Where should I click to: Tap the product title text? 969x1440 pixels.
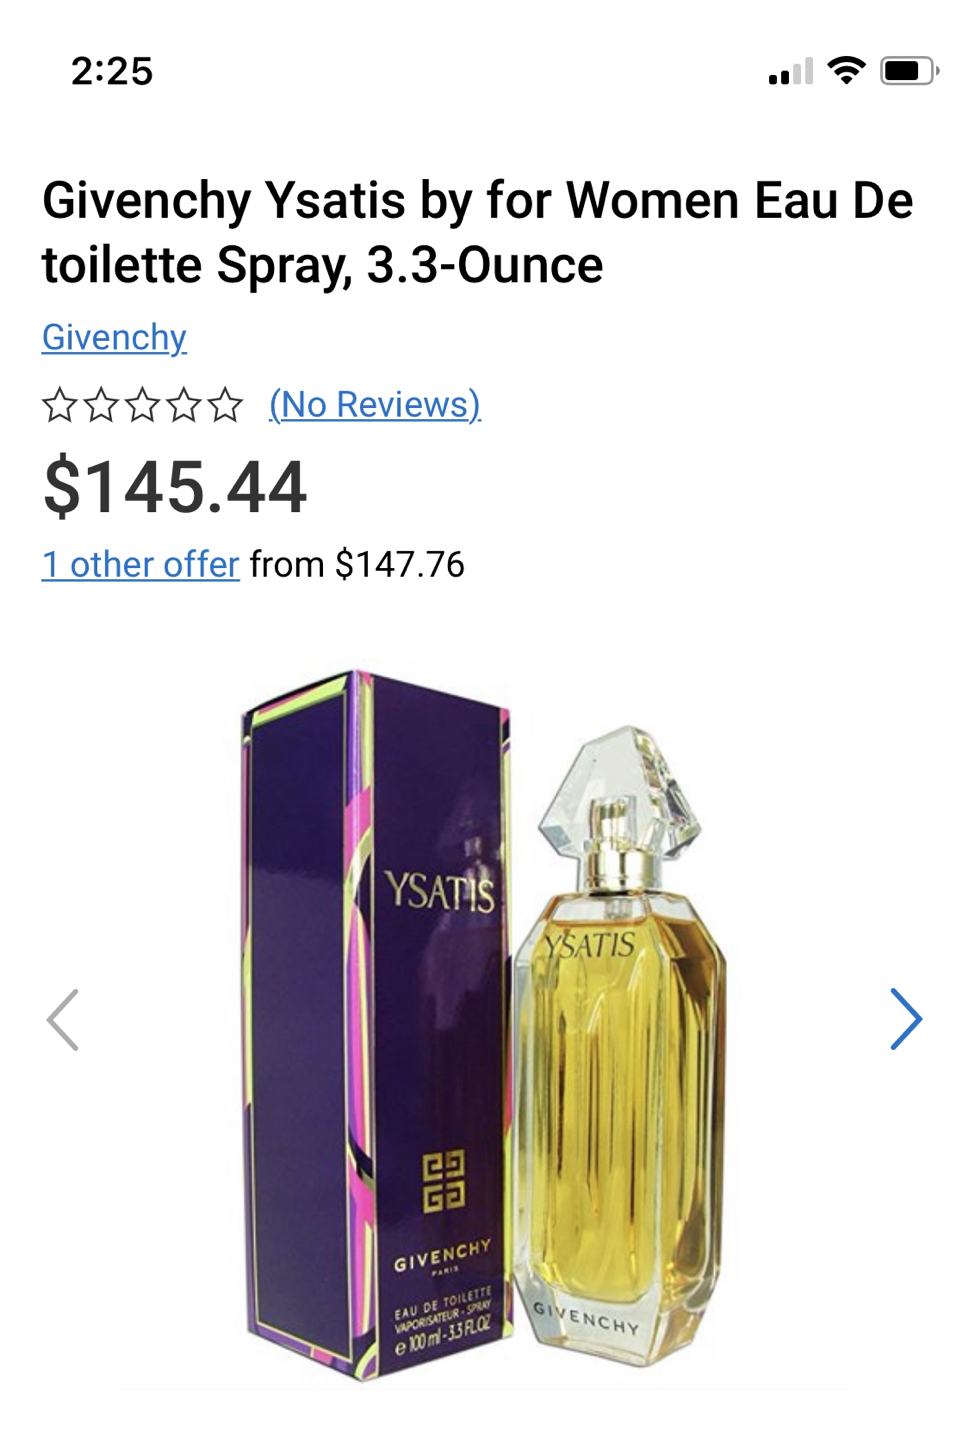click(x=477, y=232)
